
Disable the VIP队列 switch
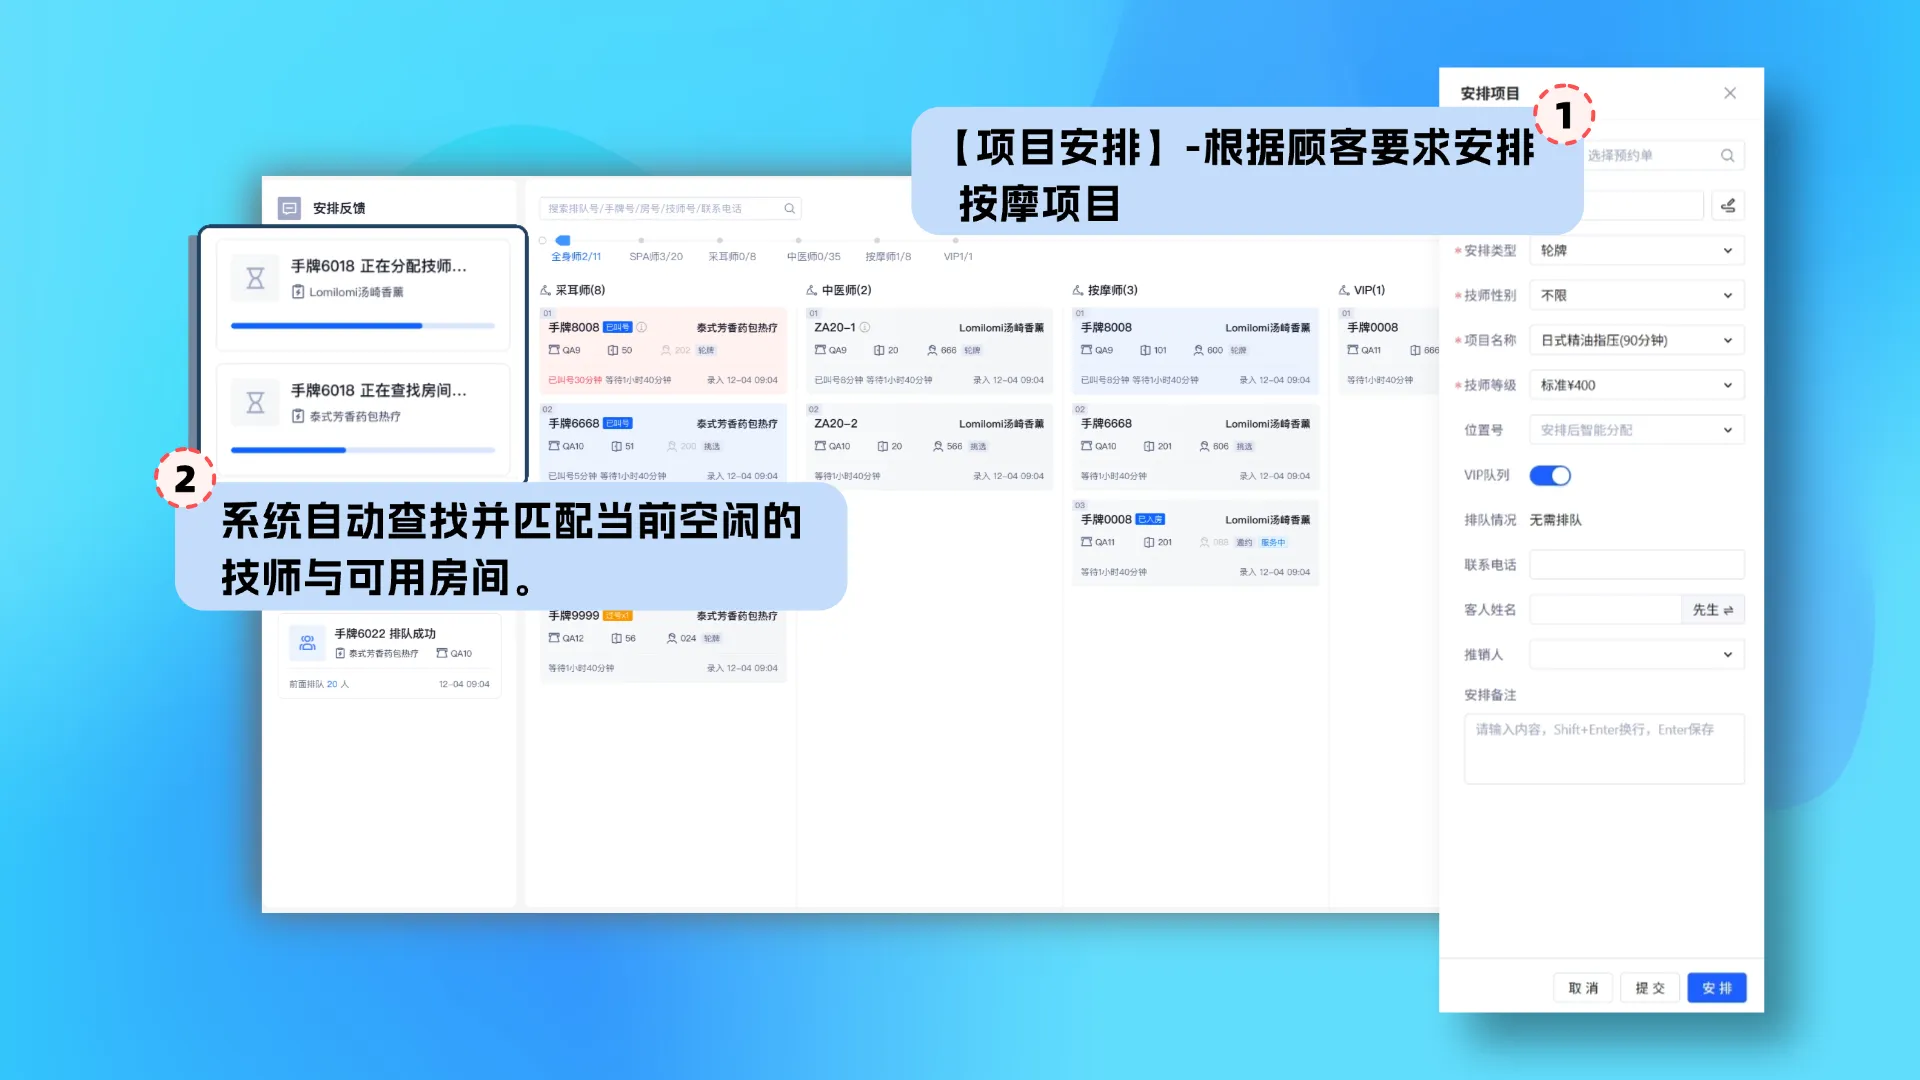point(1551,475)
